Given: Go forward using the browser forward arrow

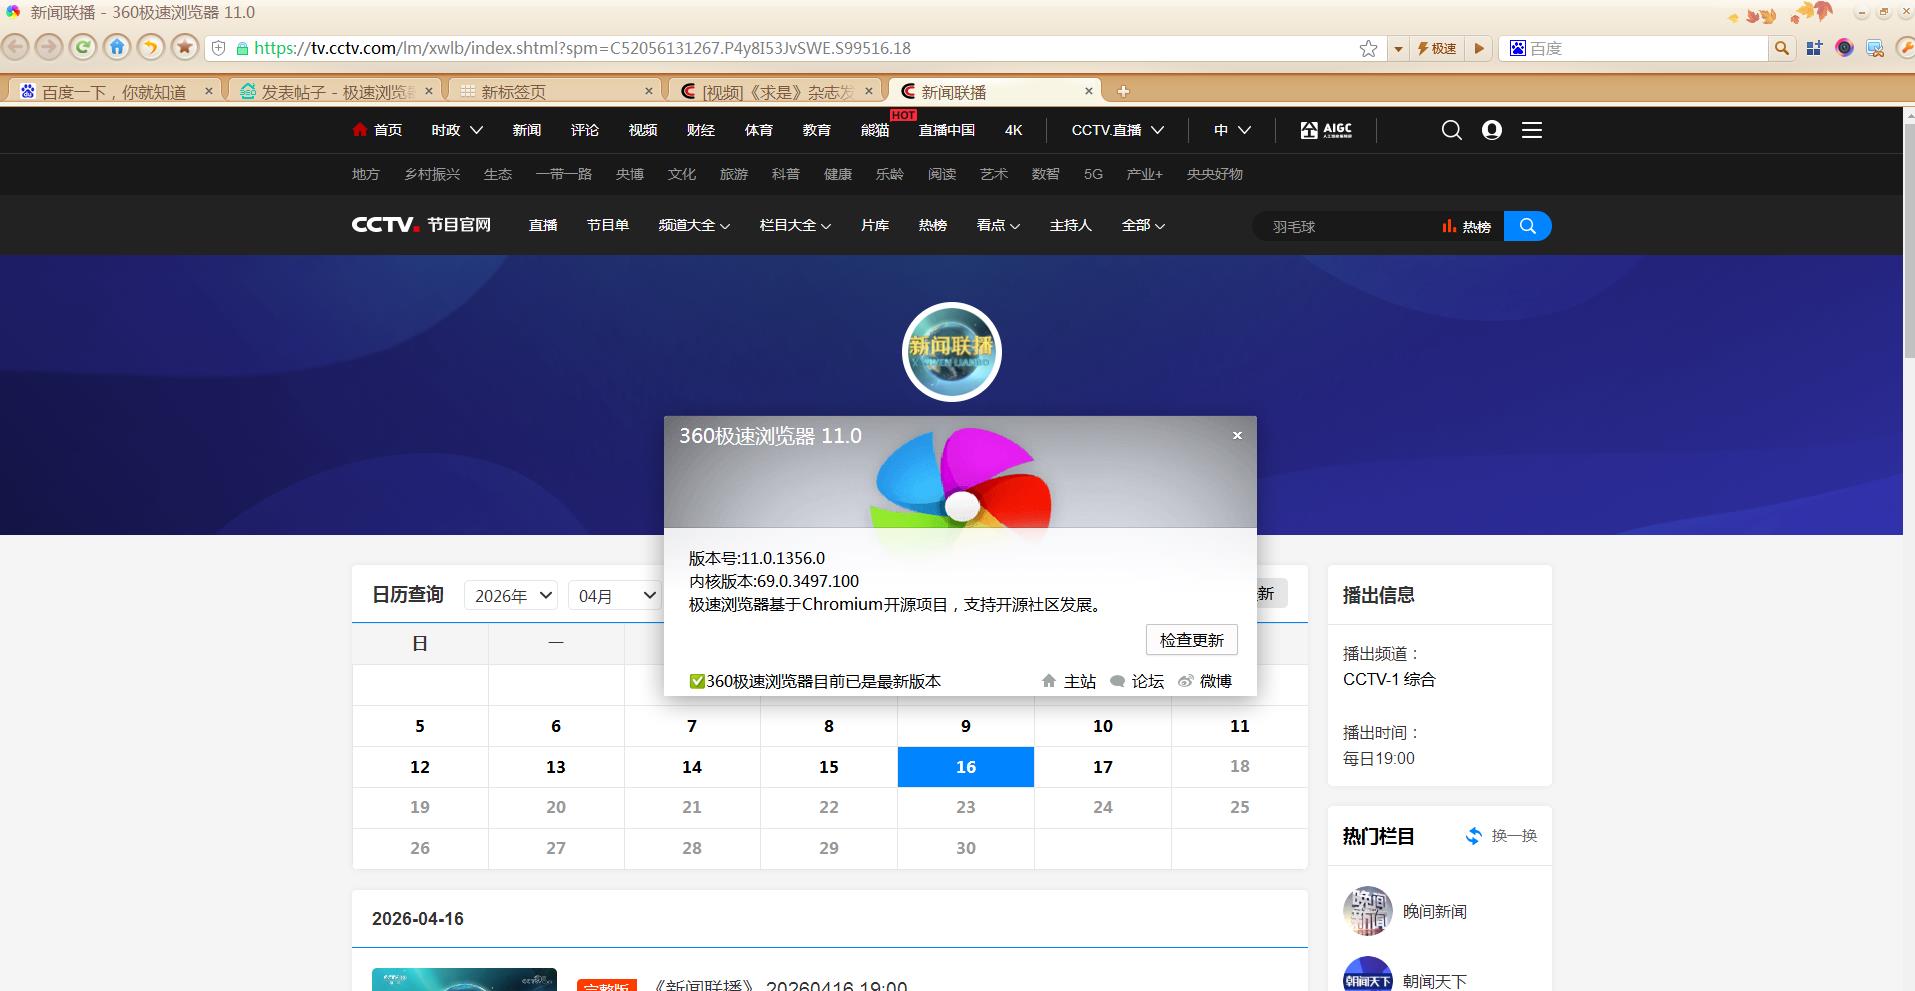Looking at the screenshot, I should (x=49, y=47).
